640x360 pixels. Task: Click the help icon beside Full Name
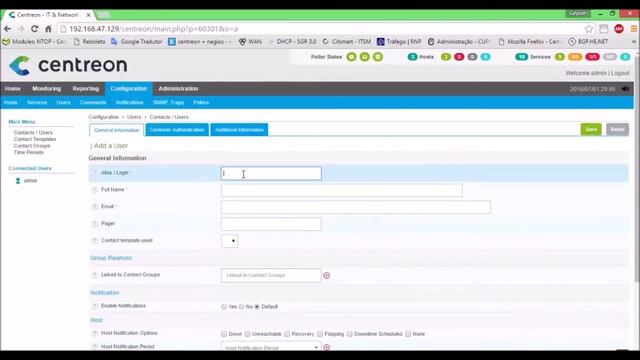pyautogui.click(x=94, y=190)
